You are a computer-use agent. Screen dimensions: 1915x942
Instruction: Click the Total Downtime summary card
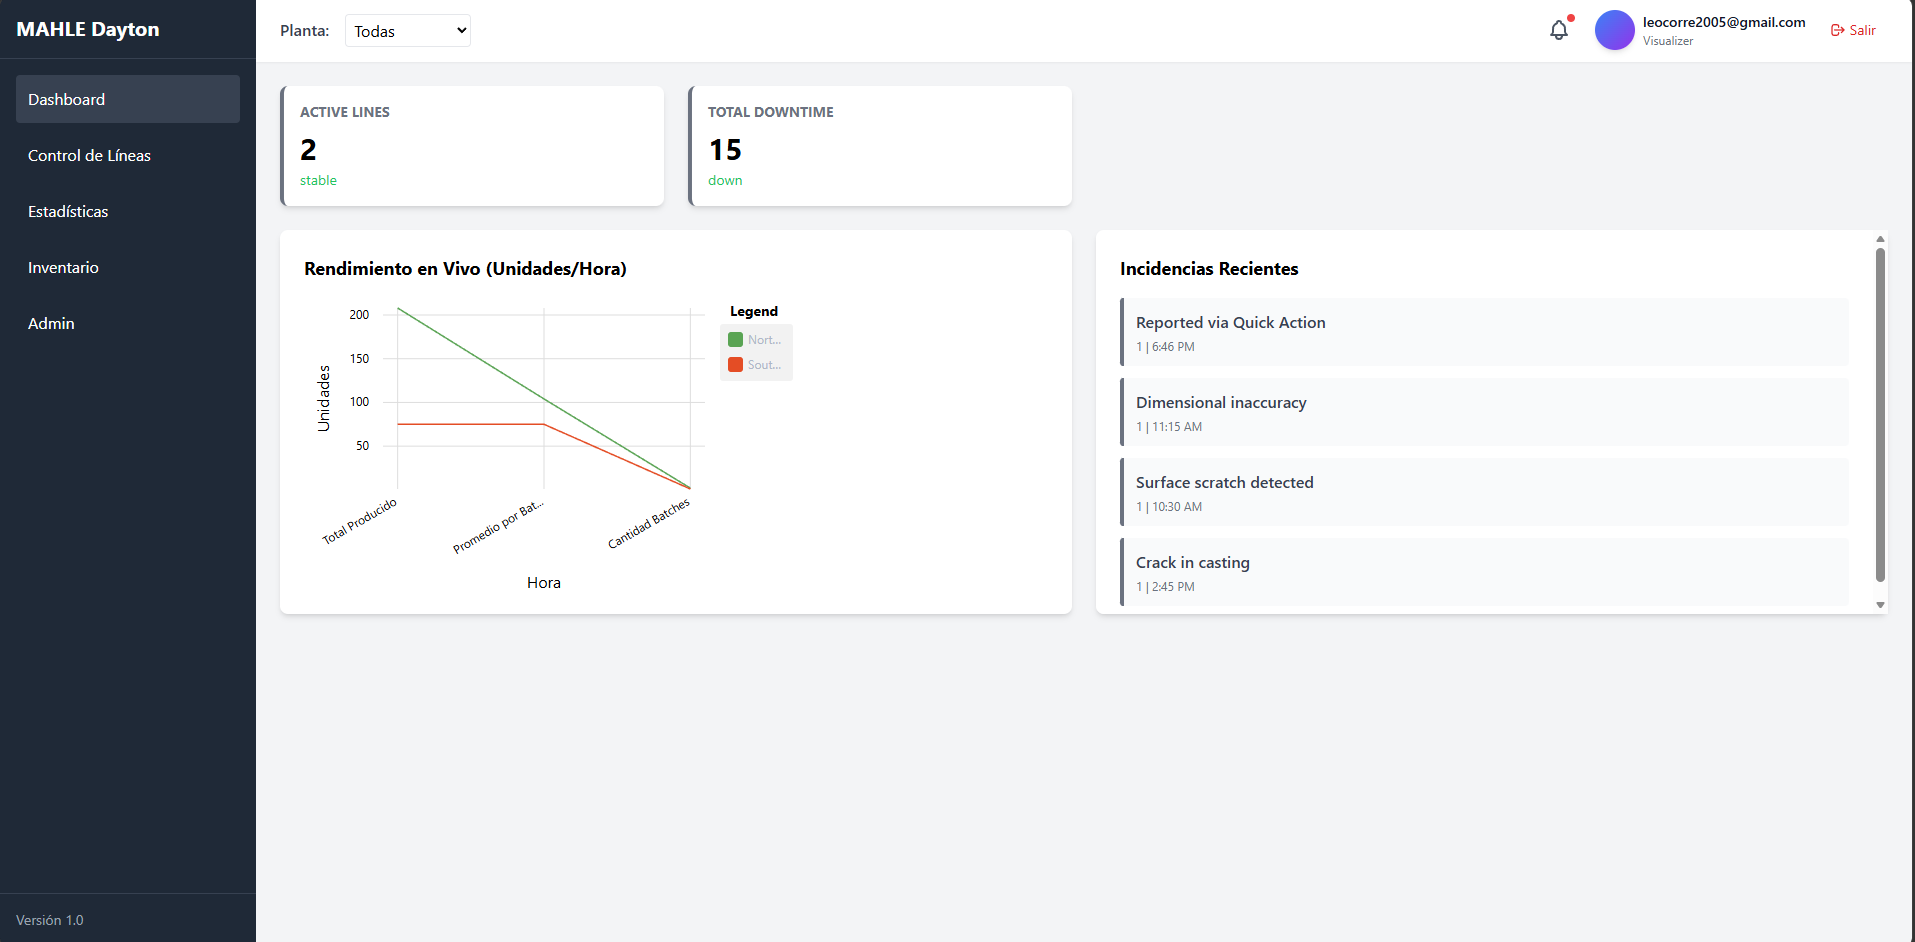coord(880,146)
